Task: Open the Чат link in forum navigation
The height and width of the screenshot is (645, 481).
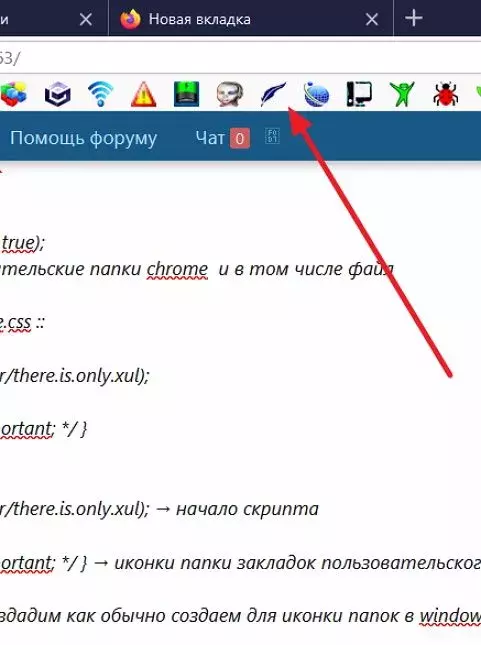Action: 210,138
